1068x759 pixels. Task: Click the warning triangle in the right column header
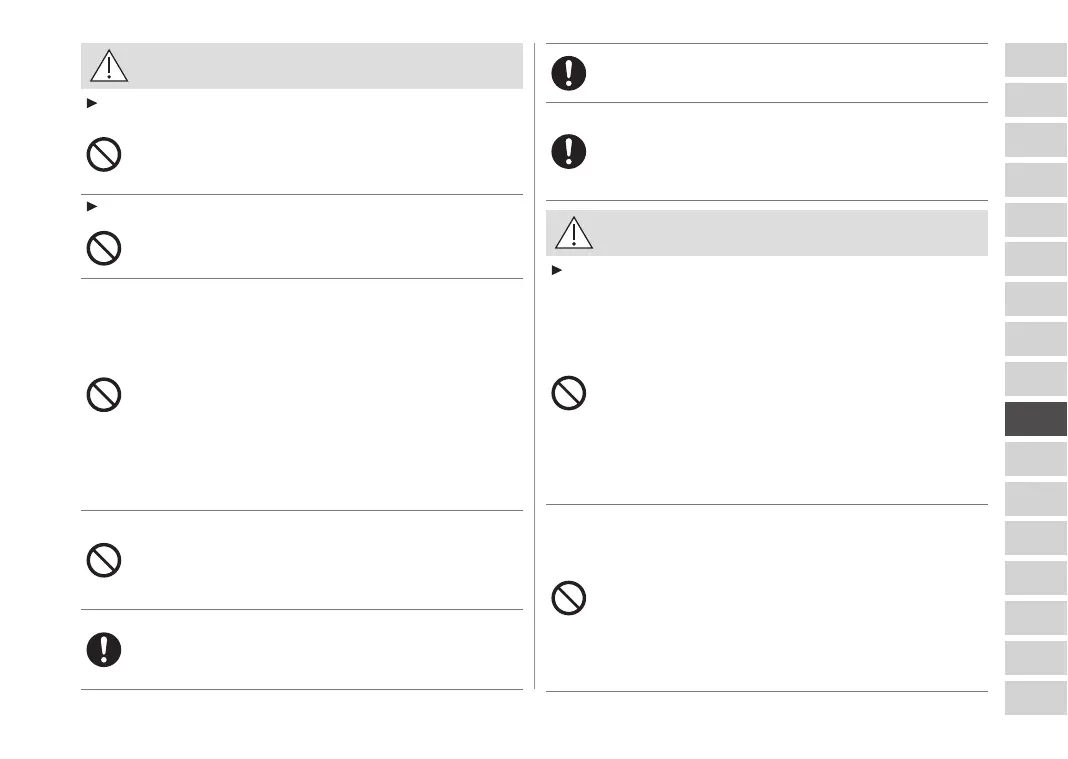[x=575, y=233]
